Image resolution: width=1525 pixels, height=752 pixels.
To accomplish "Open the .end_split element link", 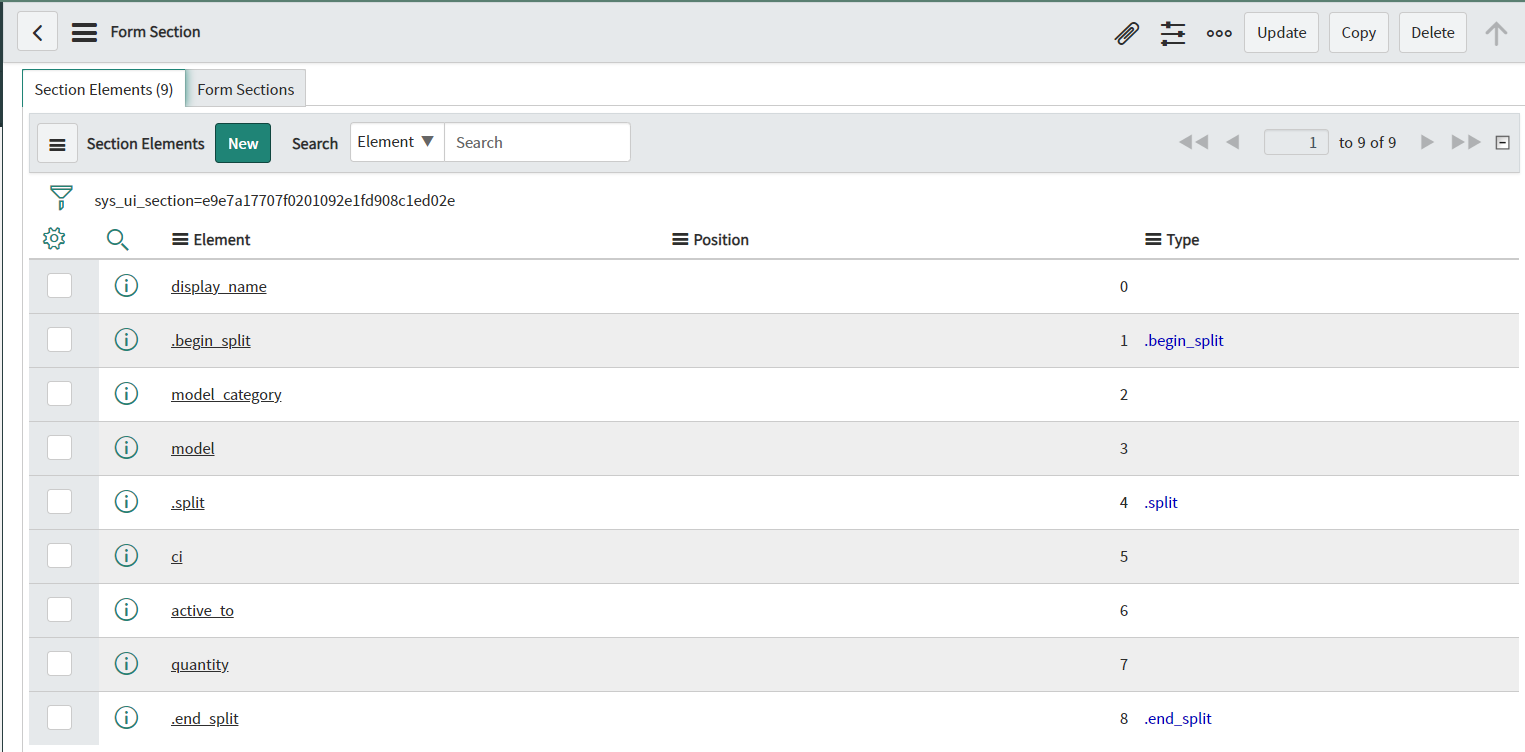I will [x=205, y=719].
